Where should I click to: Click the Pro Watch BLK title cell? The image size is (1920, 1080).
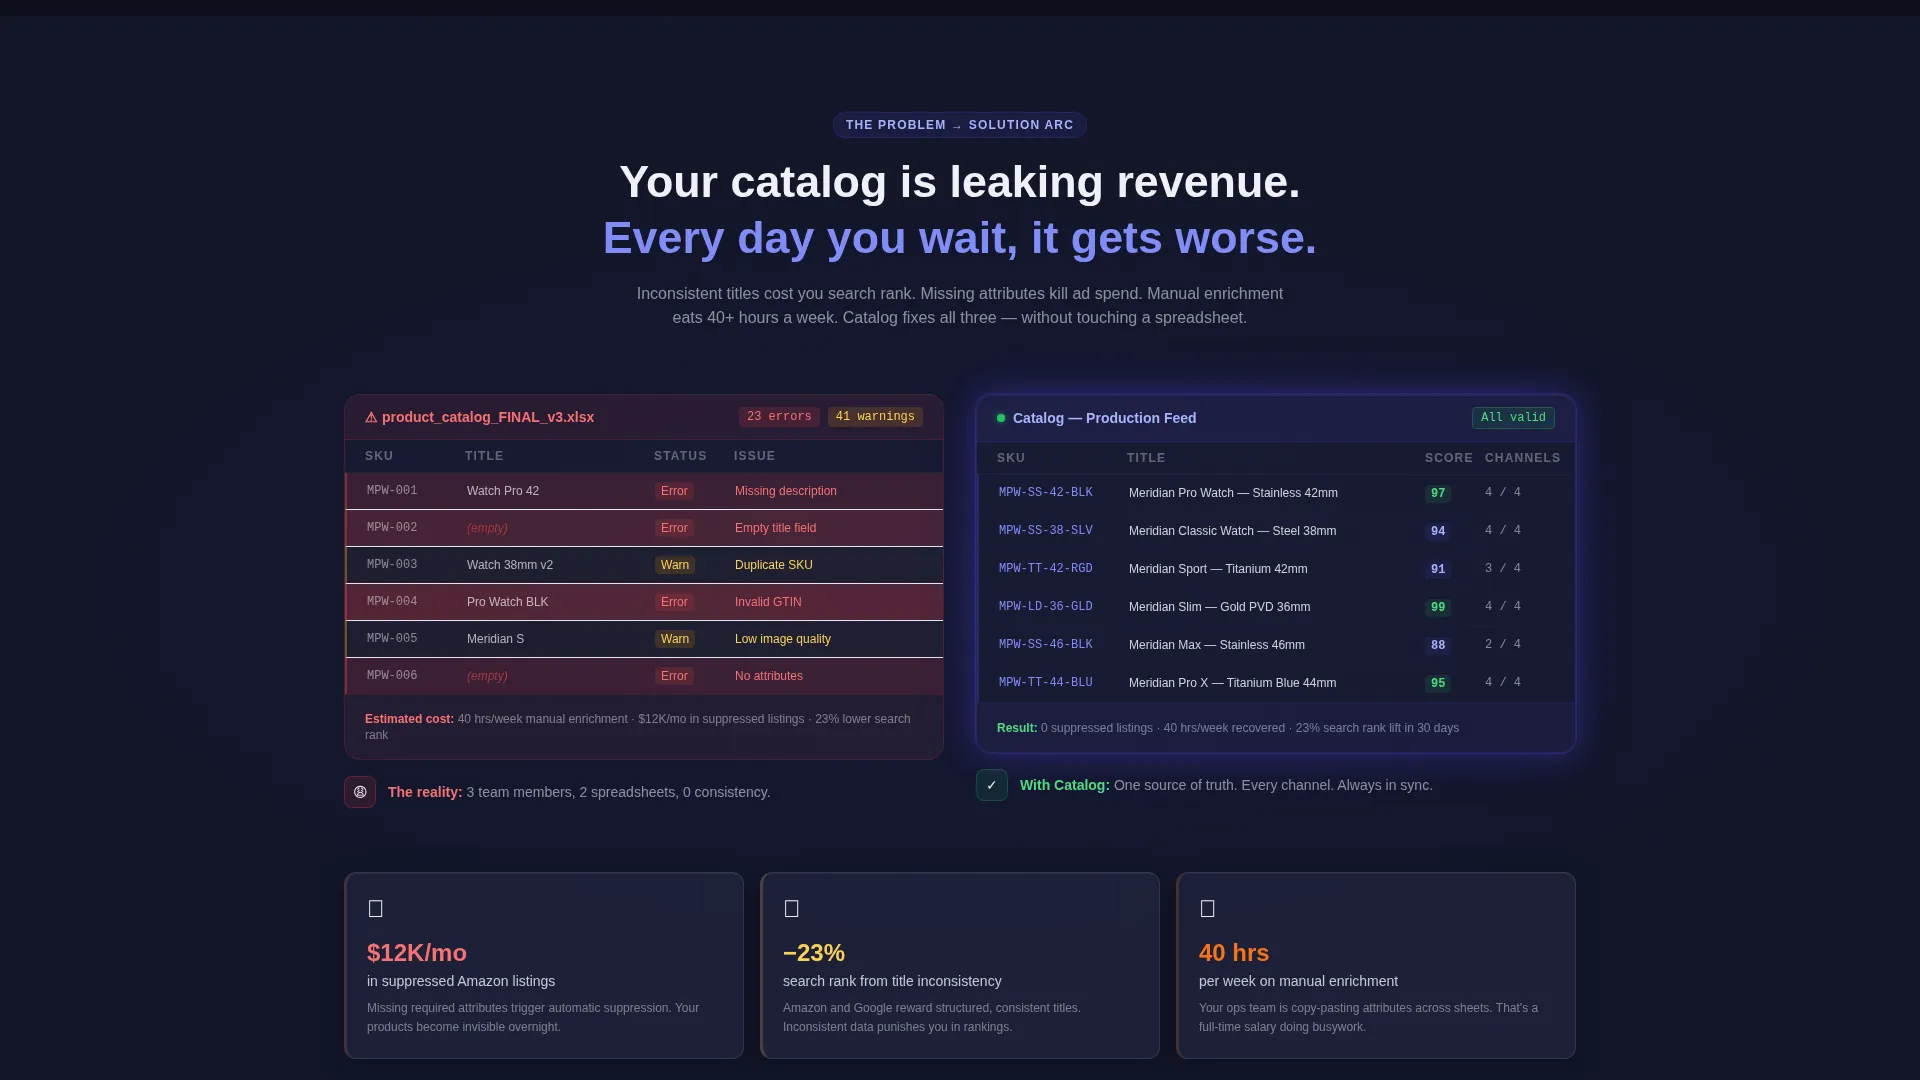(x=507, y=602)
